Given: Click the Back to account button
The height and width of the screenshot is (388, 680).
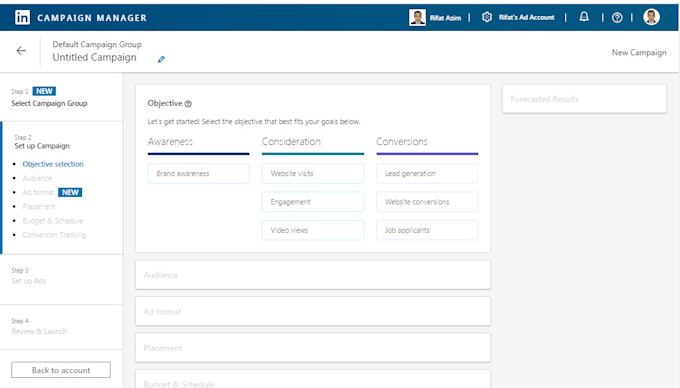Looking at the screenshot, I should point(61,370).
